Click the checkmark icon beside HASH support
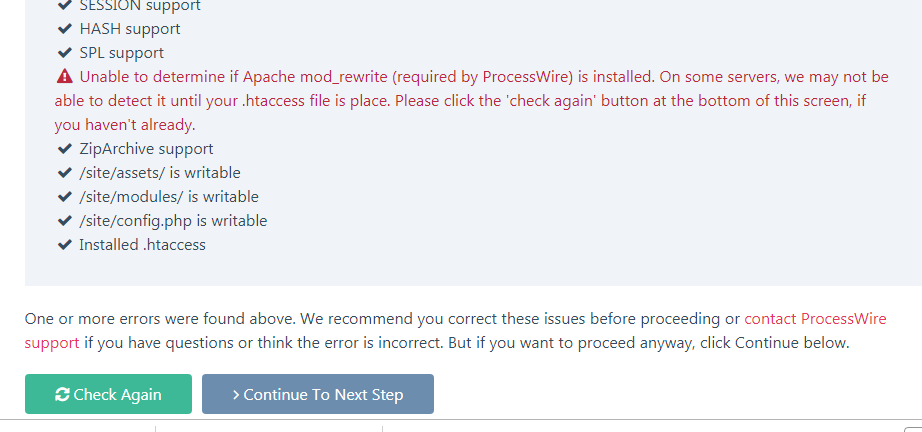This screenshot has width=922, height=432. click(65, 29)
